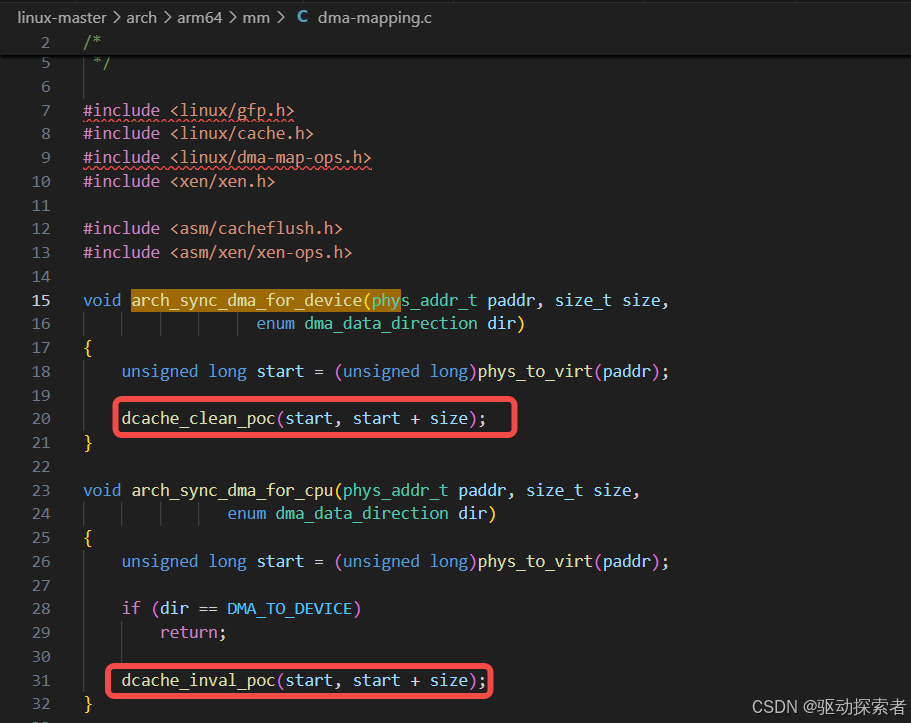
Task: Click dma_data_direction on line 24
Action: [x=361, y=514]
